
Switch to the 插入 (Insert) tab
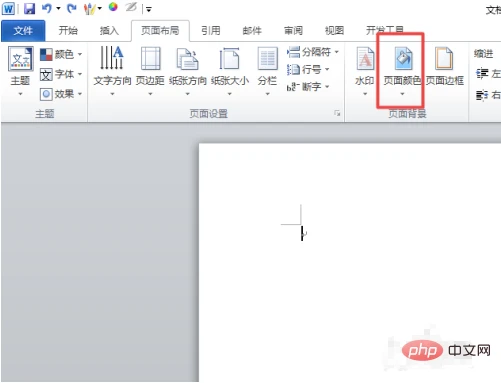[x=109, y=31]
